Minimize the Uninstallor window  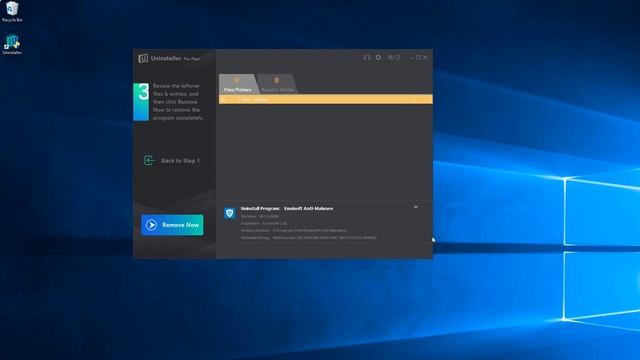[x=411, y=58]
